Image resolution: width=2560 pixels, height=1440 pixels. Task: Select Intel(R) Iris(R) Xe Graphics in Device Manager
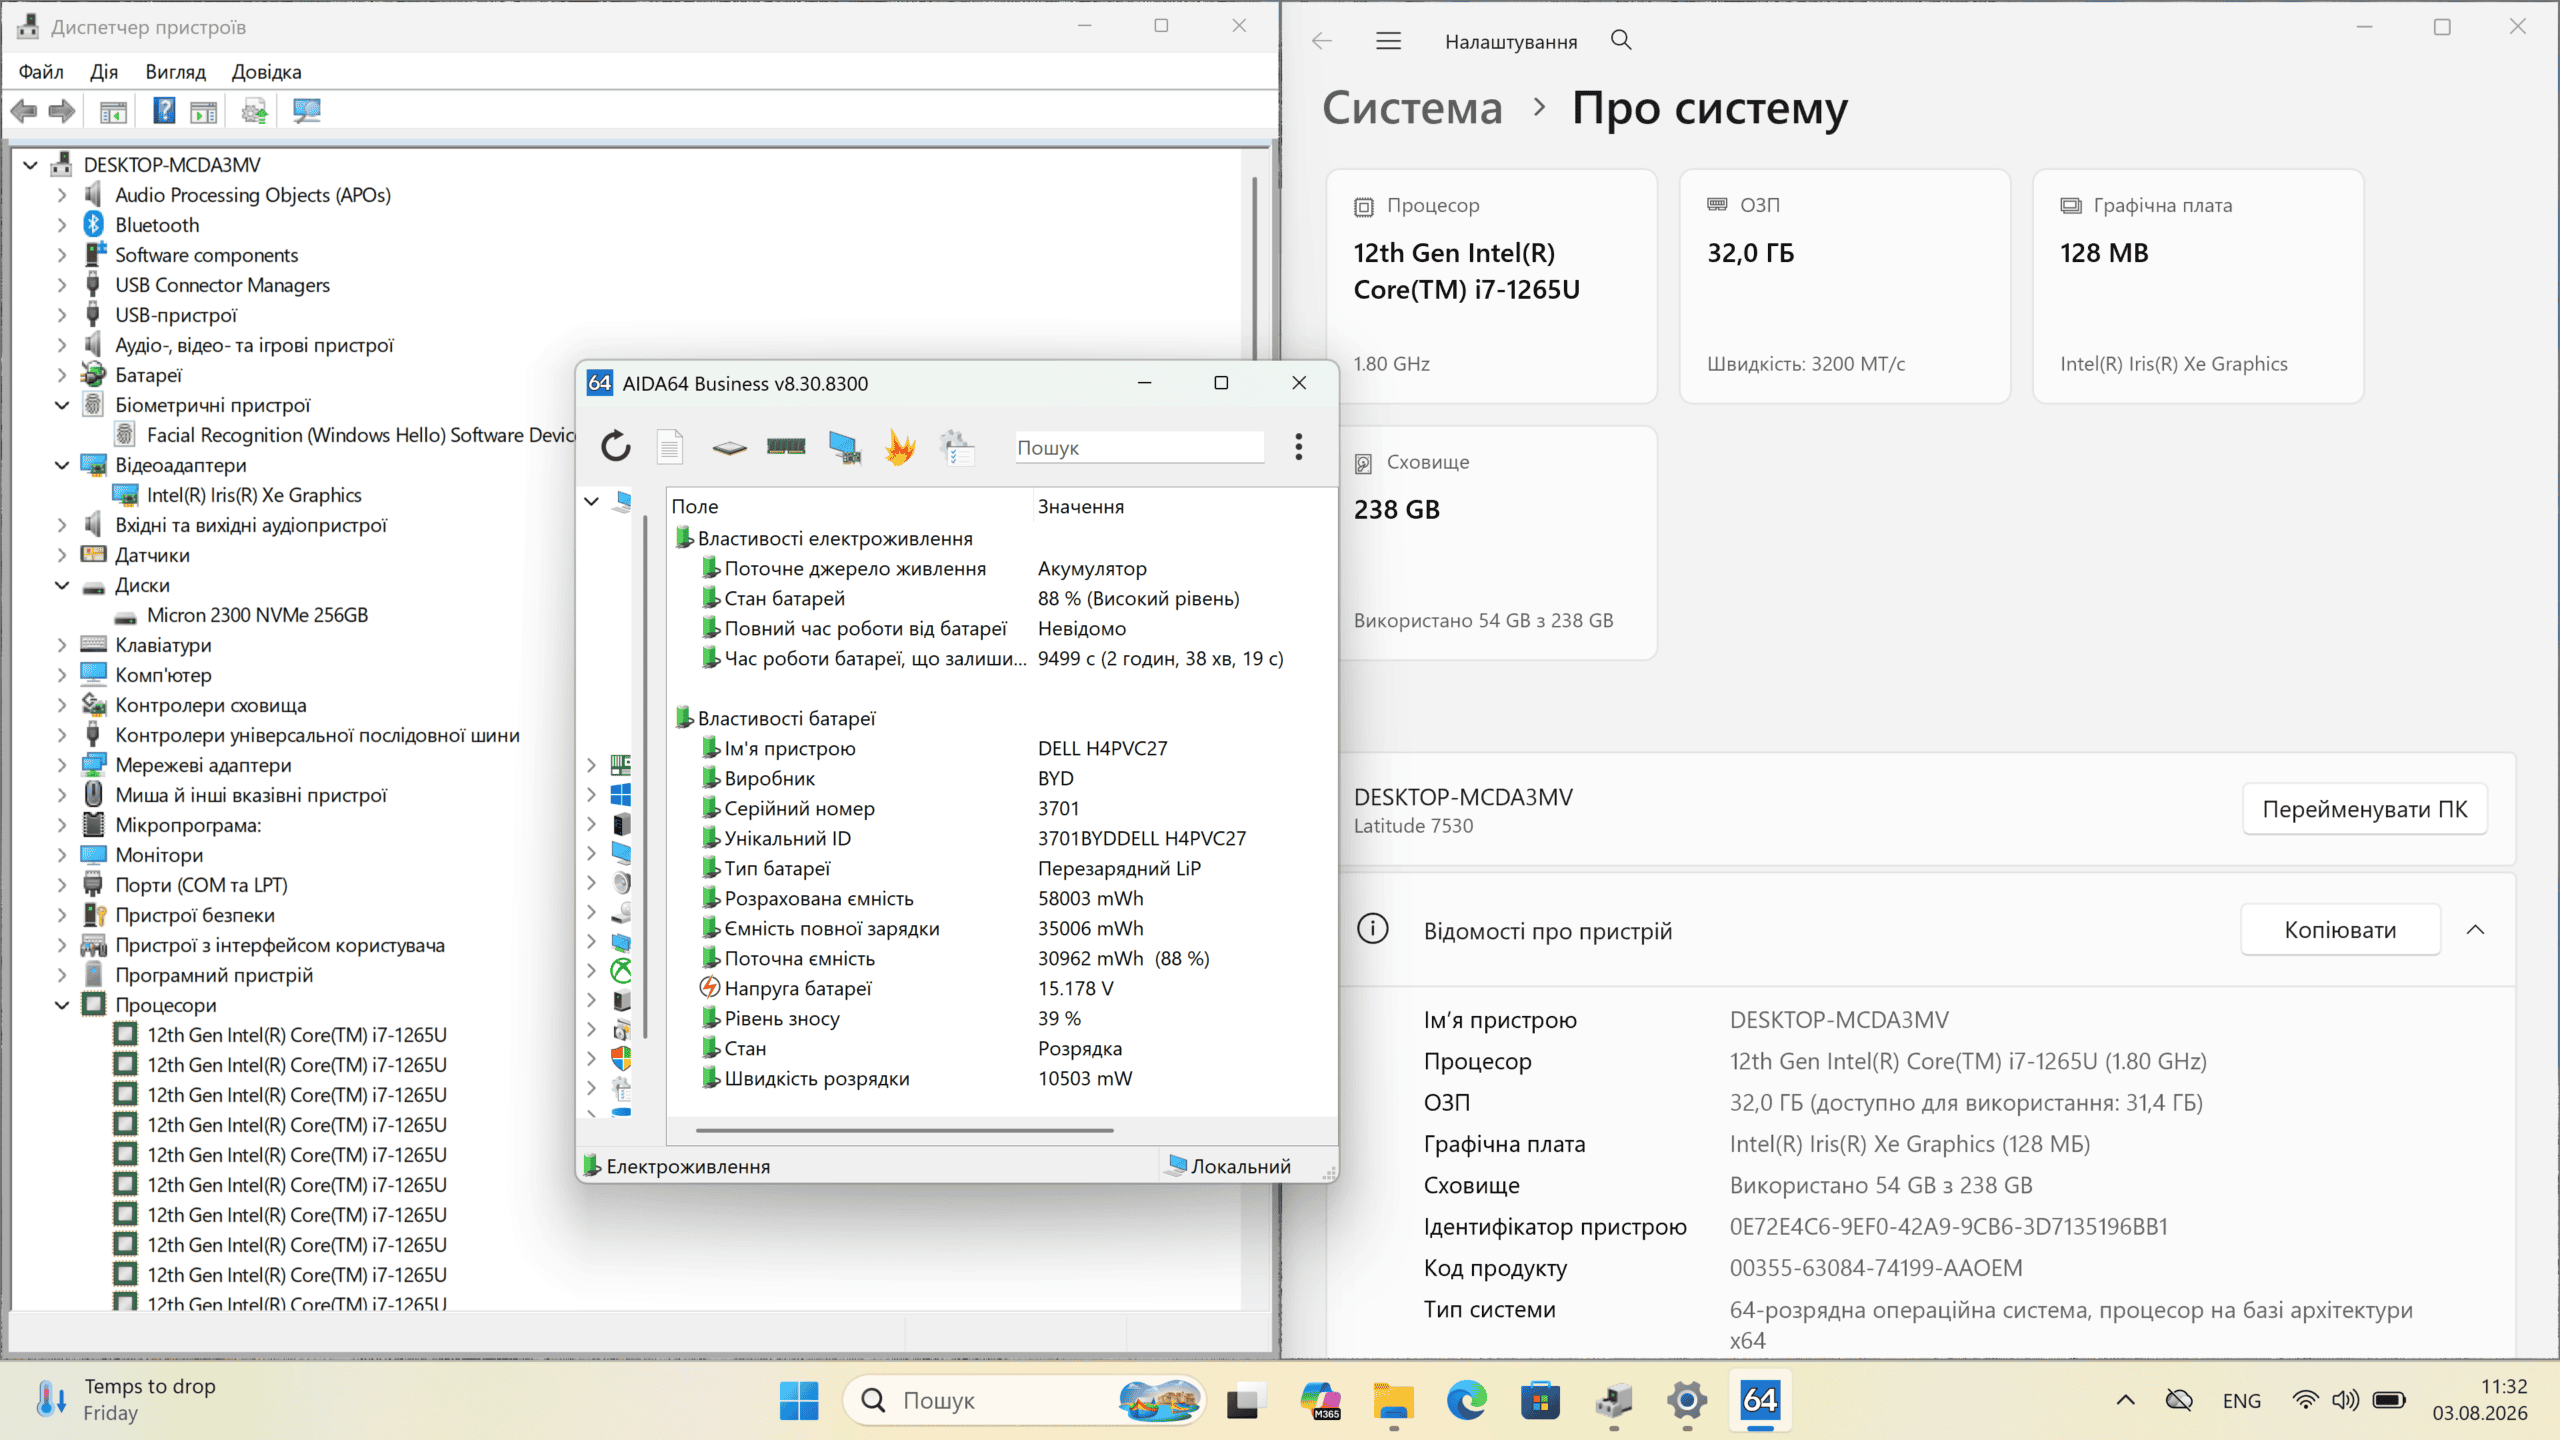pyautogui.click(x=254, y=495)
